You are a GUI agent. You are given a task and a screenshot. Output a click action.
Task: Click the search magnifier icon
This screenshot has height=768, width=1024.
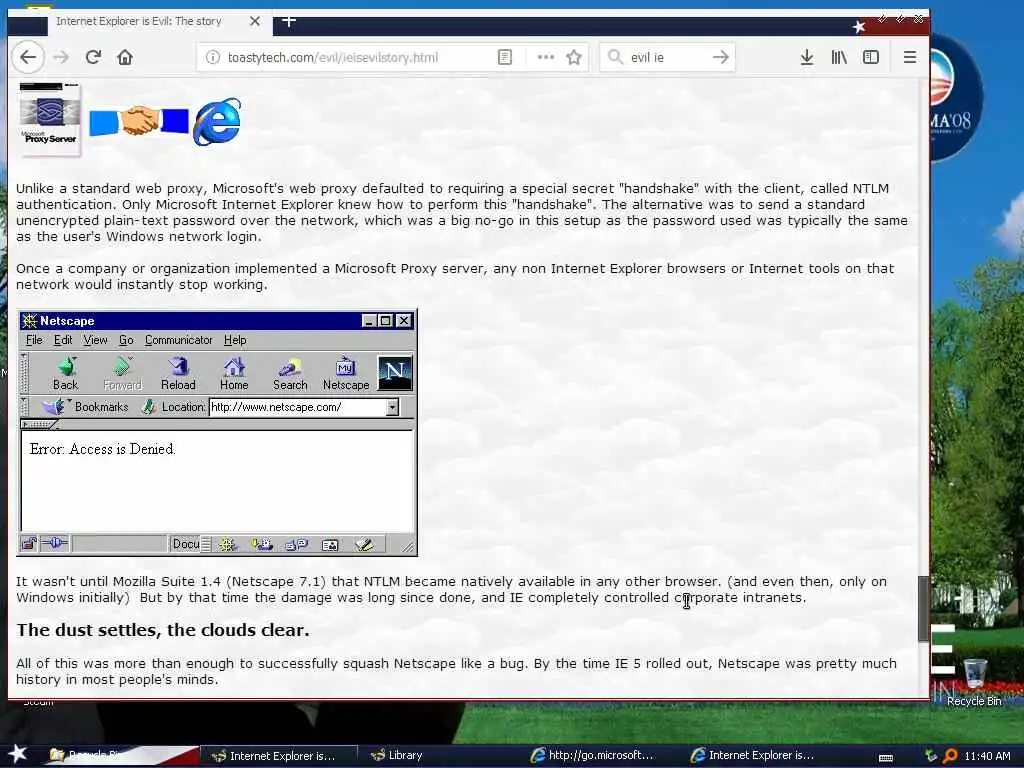click(615, 57)
